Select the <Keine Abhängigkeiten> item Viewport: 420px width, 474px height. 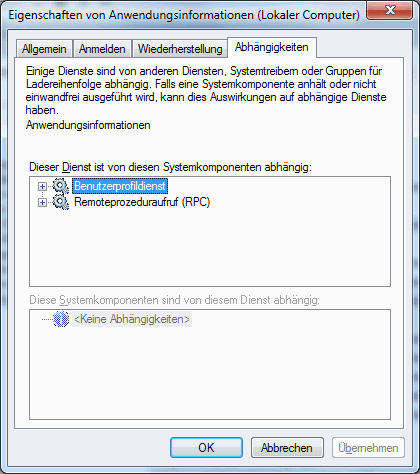click(132, 319)
